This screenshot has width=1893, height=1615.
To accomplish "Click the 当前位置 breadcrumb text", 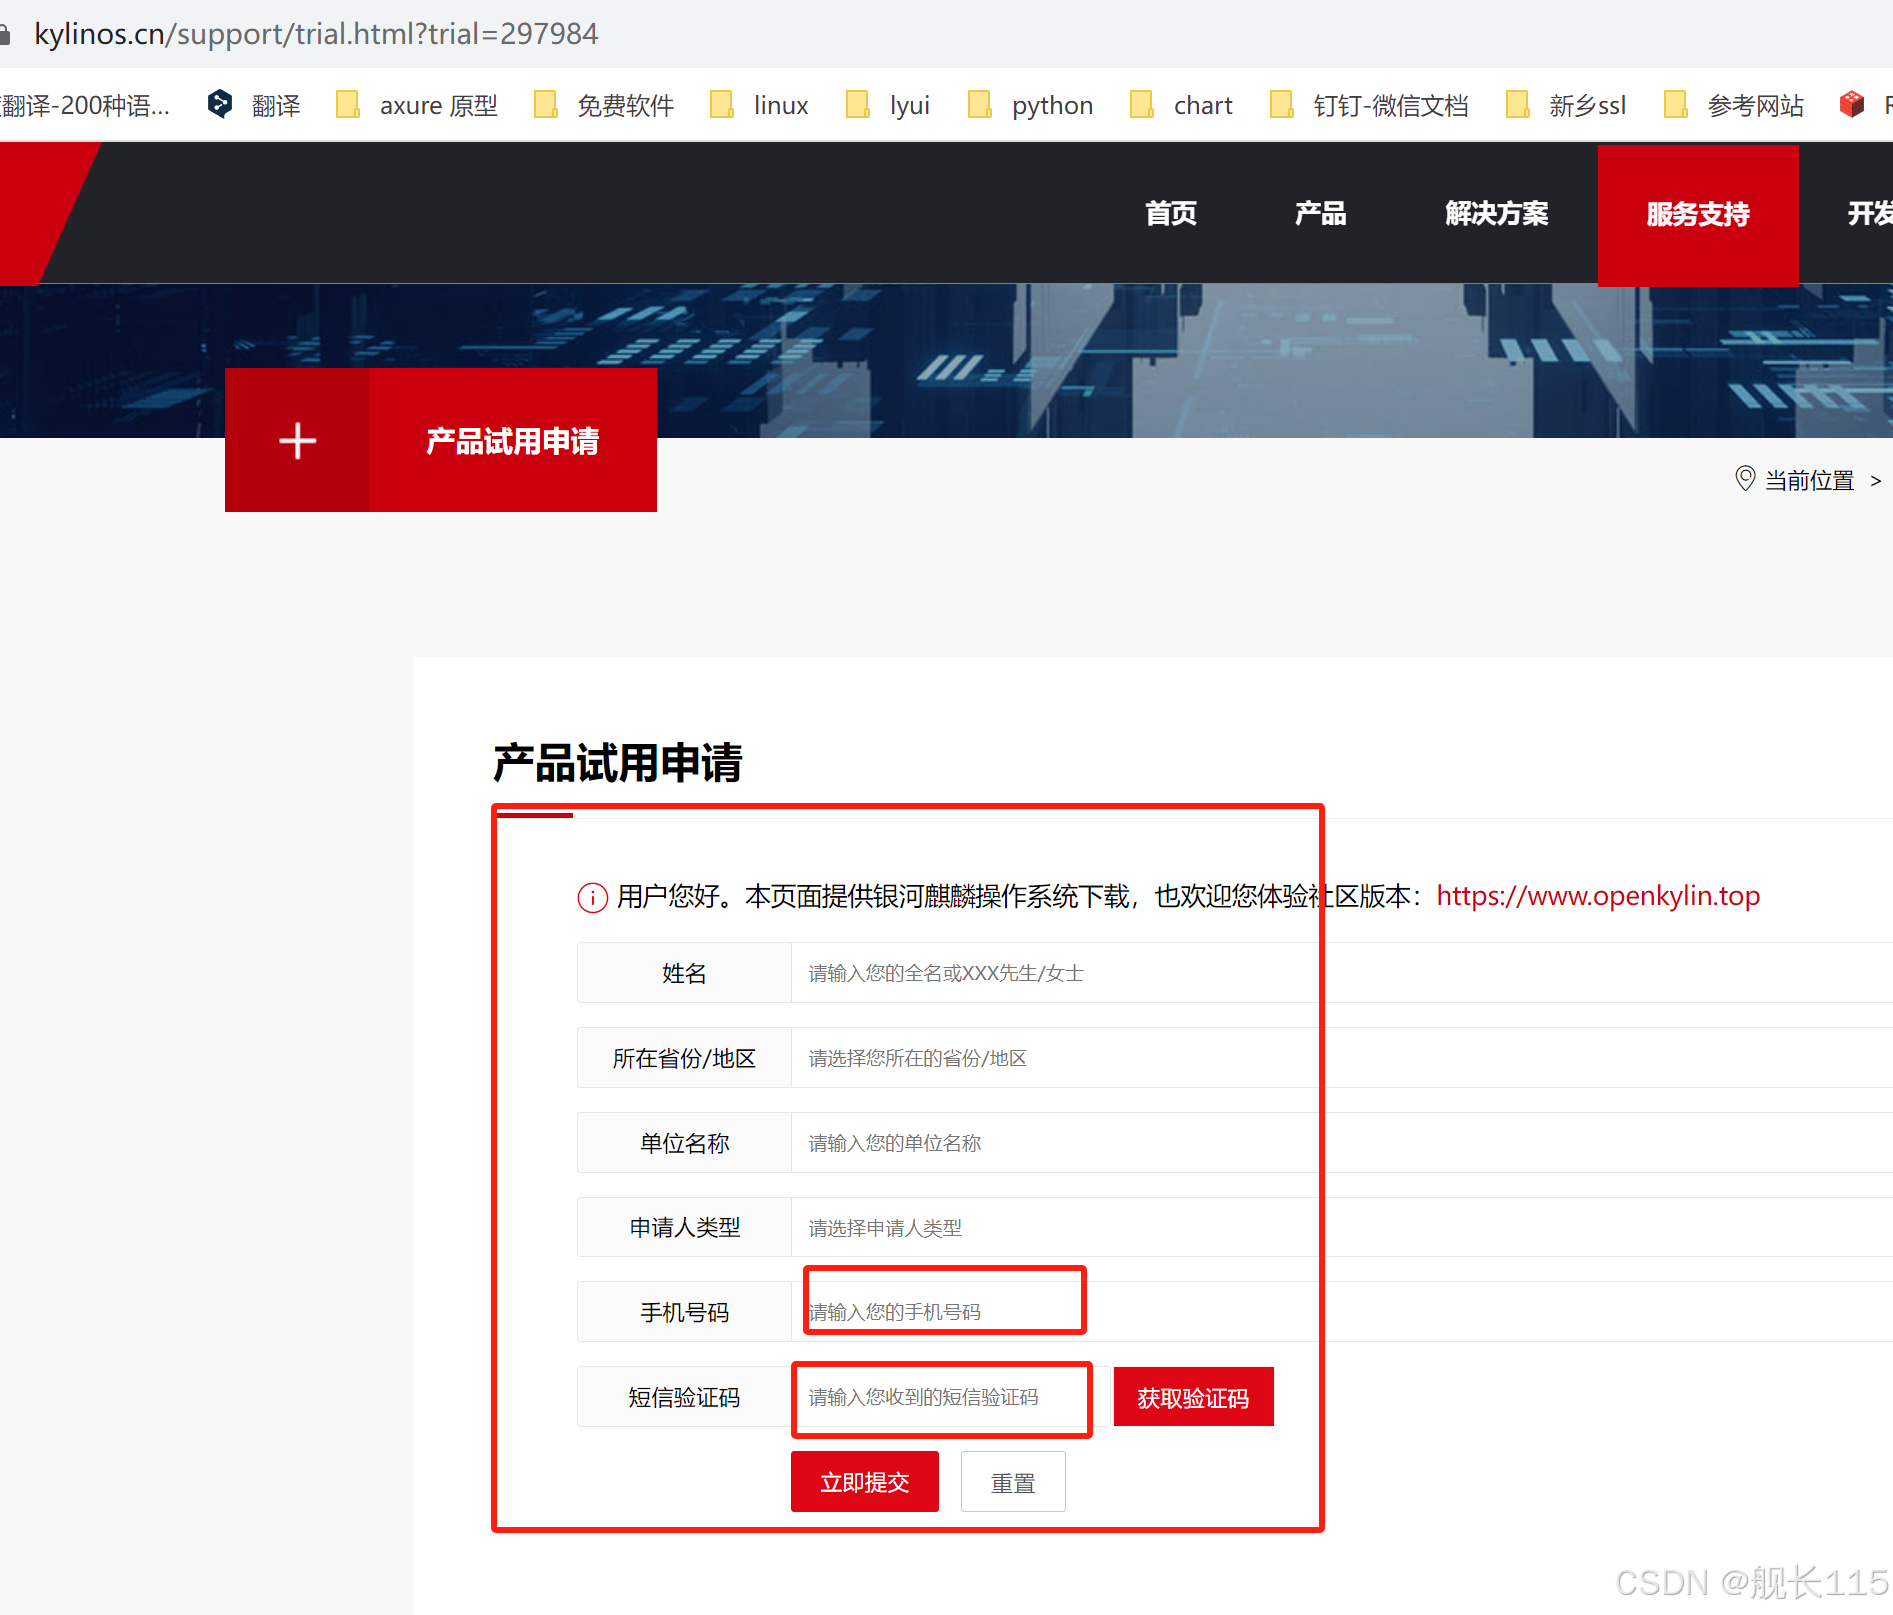I will tap(1809, 481).
